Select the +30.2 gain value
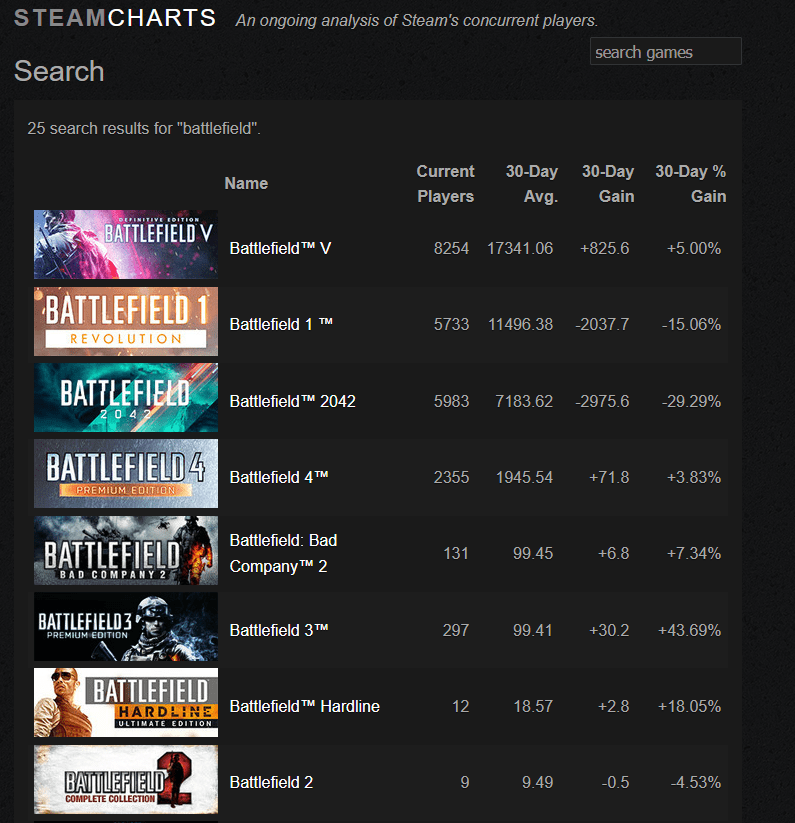The image size is (795, 823). [609, 630]
